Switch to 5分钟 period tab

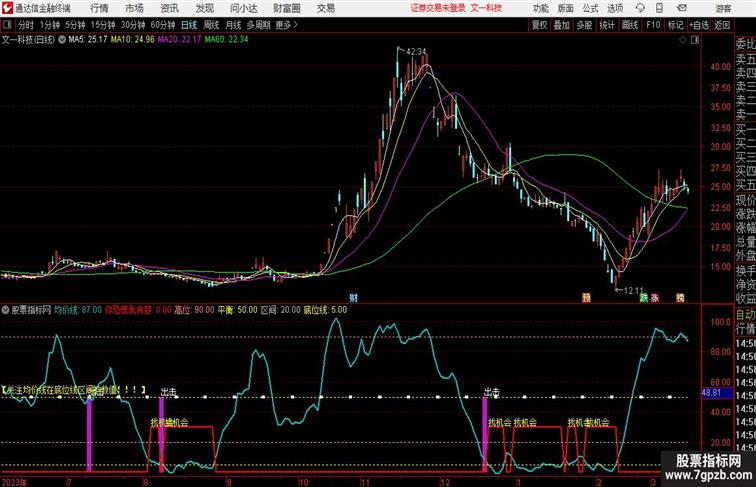pos(75,25)
